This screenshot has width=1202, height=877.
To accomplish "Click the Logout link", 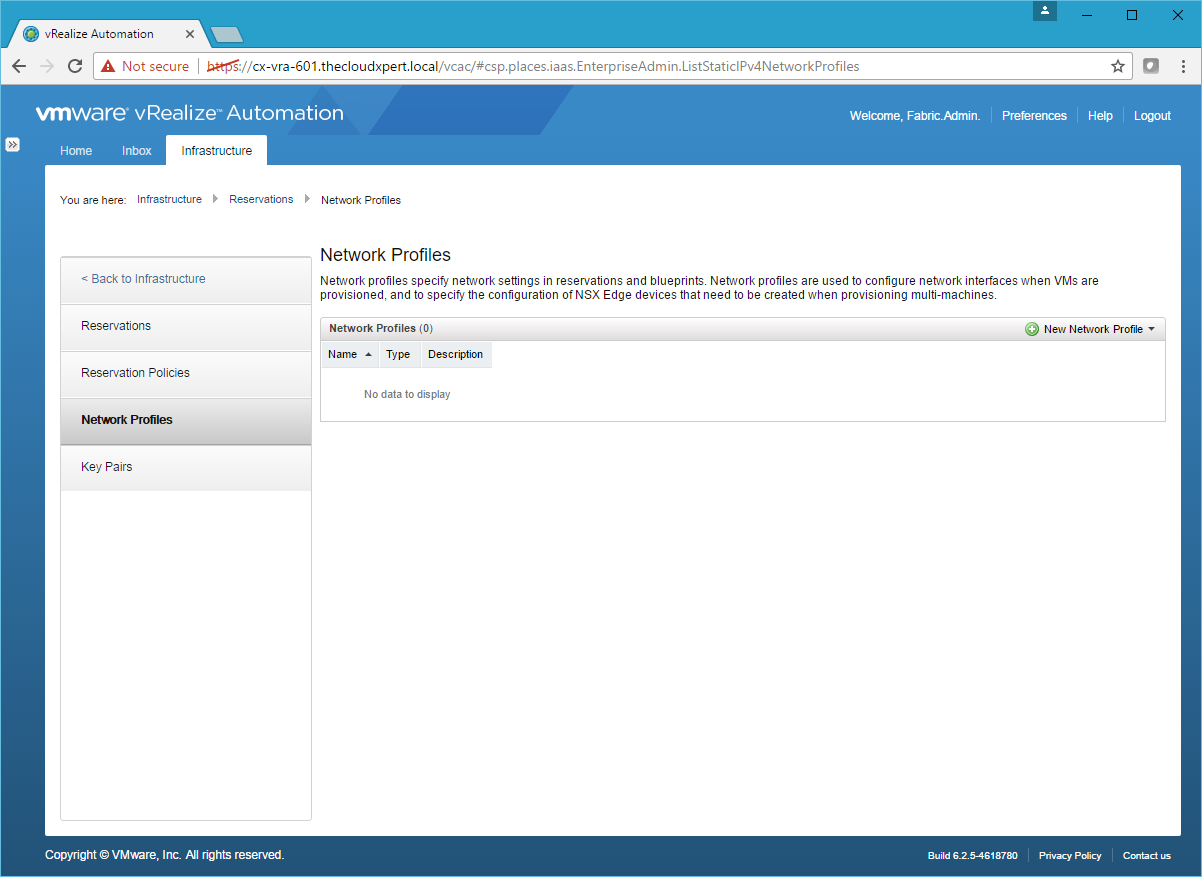I will pos(1152,116).
